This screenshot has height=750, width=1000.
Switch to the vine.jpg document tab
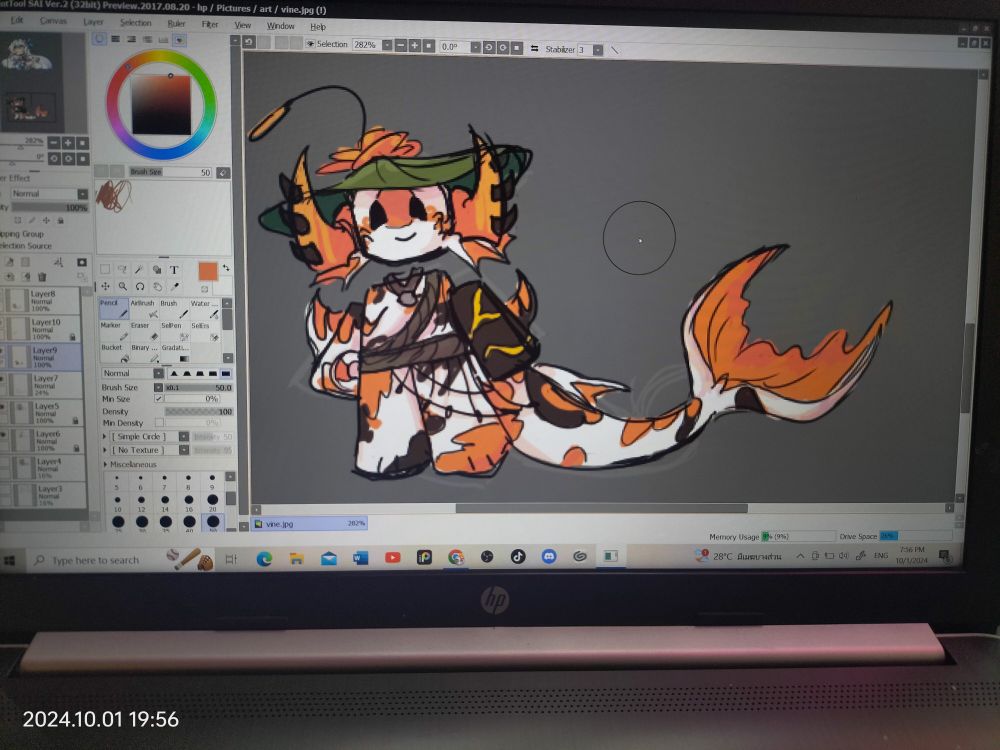(310, 524)
